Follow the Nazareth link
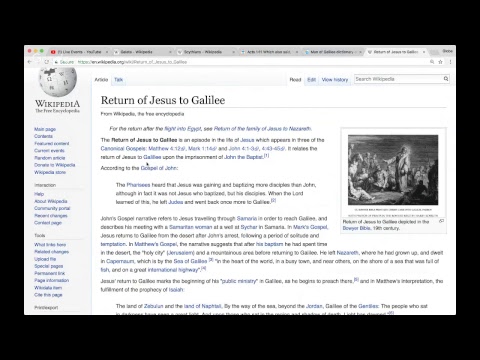The image size is (480, 360). tap(348, 253)
